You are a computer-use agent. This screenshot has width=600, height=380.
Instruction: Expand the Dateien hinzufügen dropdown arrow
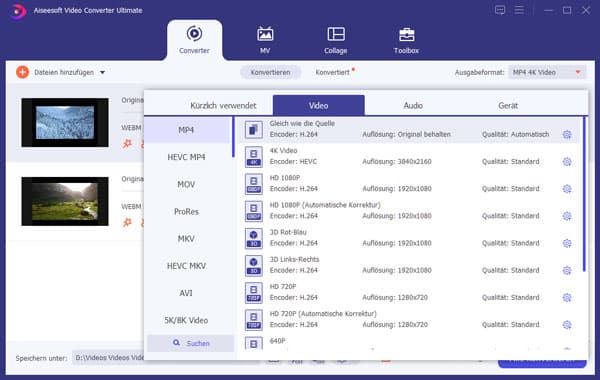point(103,72)
